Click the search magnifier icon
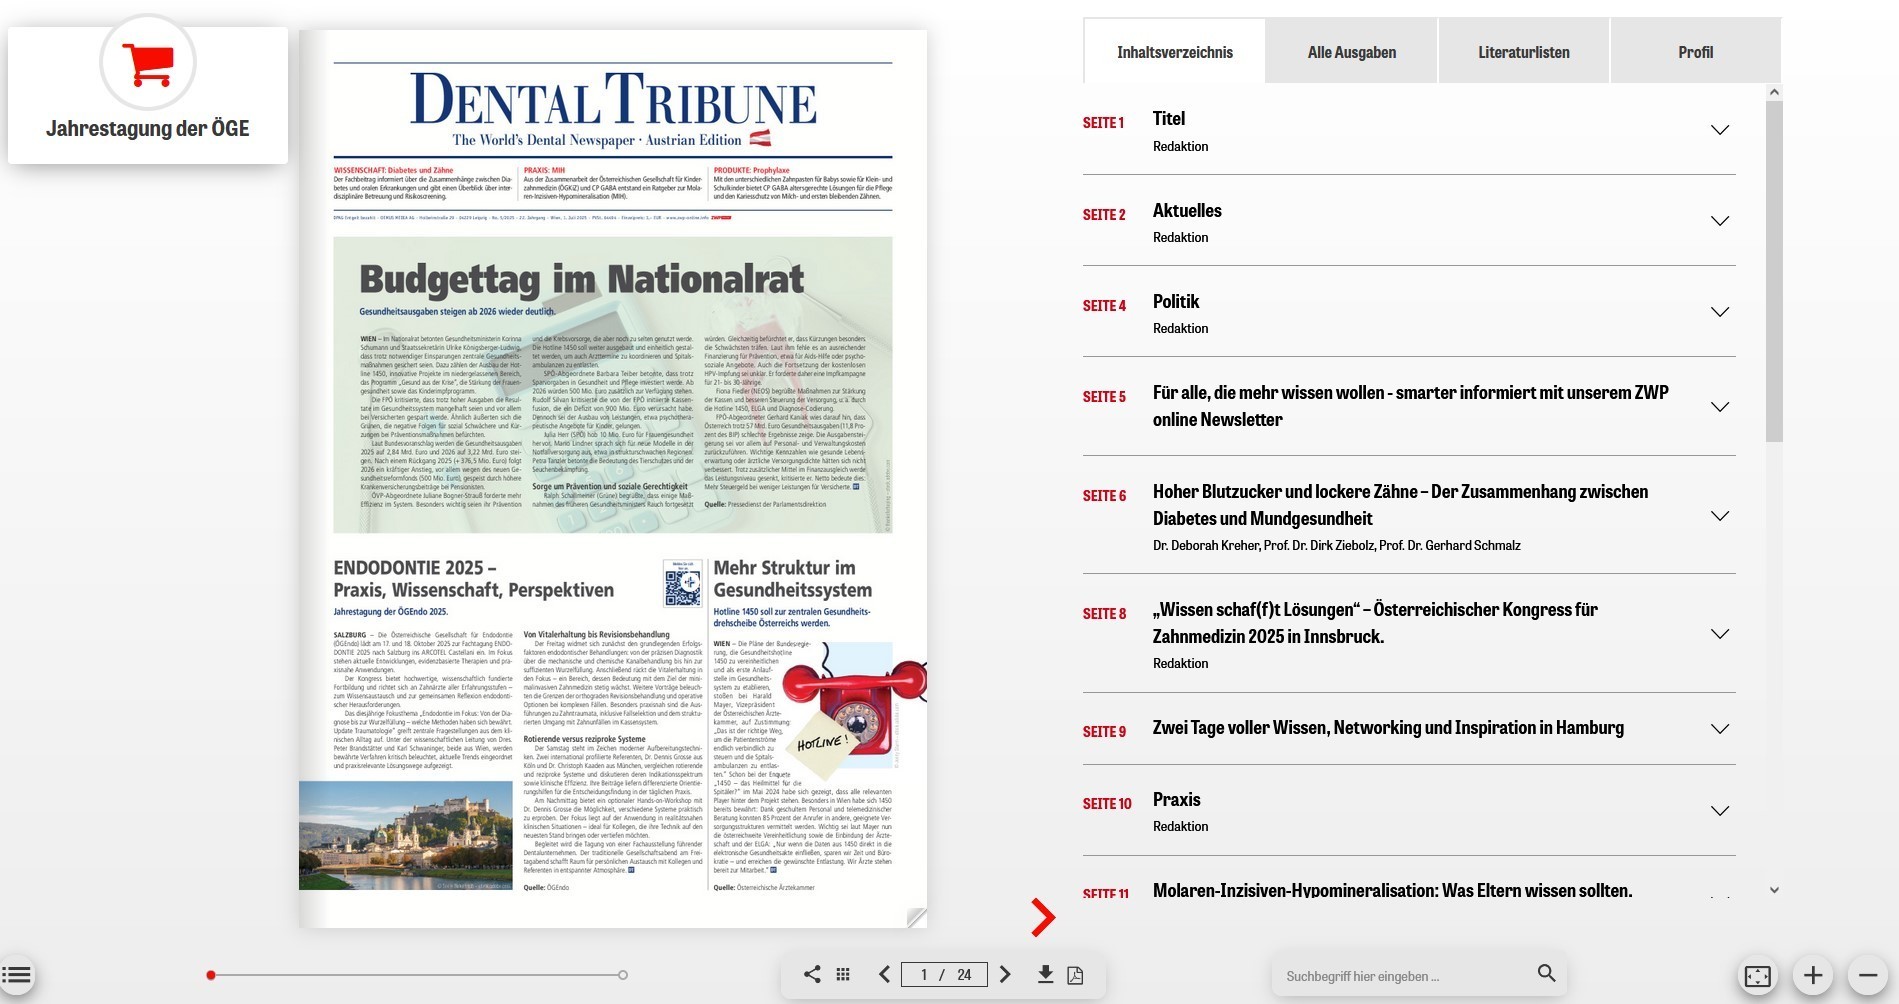This screenshot has width=1899, height=1004. (x=1546, y=973)
